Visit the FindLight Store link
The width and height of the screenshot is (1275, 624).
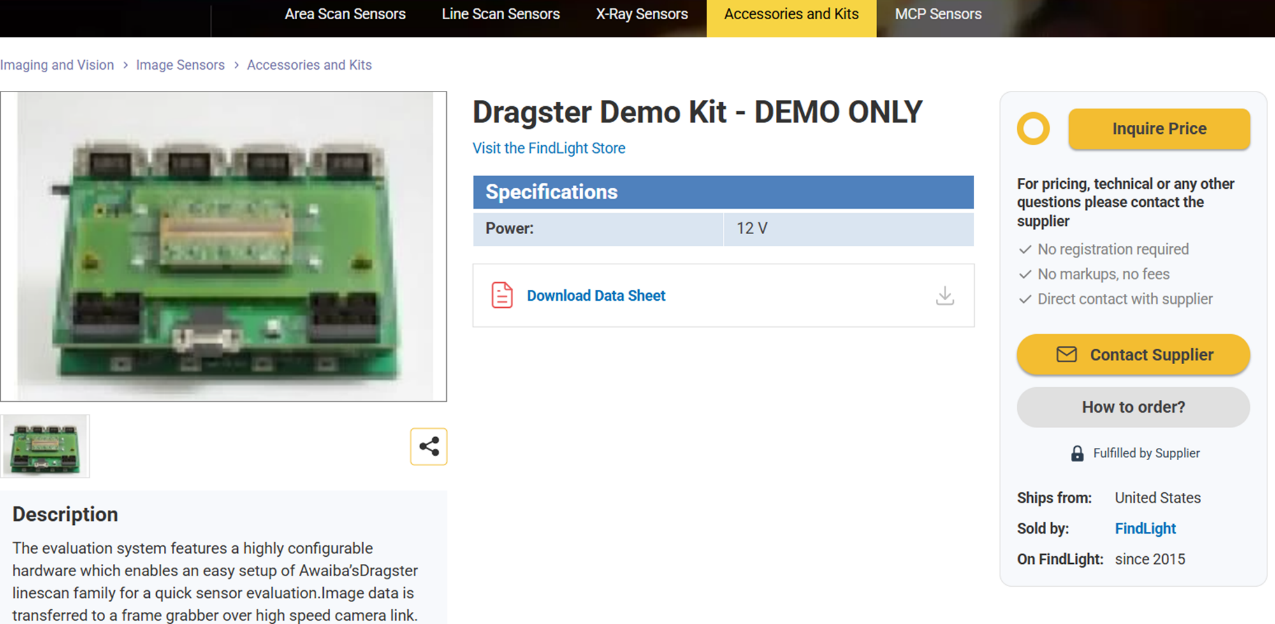click(548, 148)
